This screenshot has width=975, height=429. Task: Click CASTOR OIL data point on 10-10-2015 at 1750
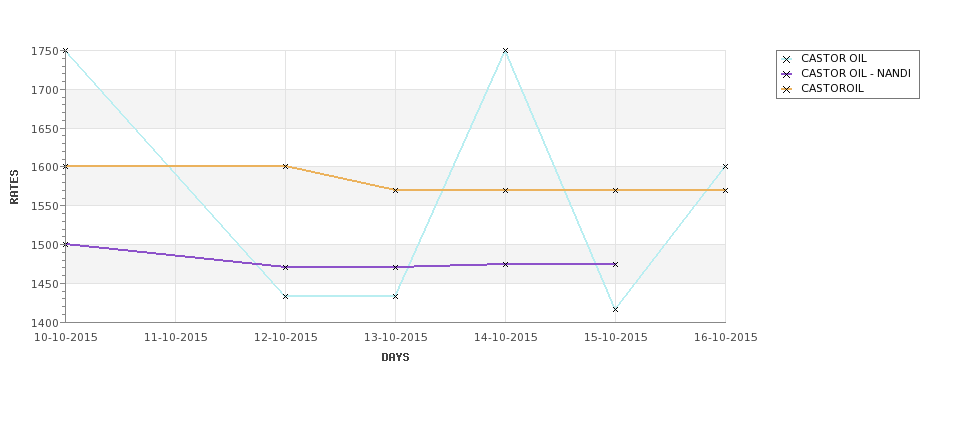(65, 50)
